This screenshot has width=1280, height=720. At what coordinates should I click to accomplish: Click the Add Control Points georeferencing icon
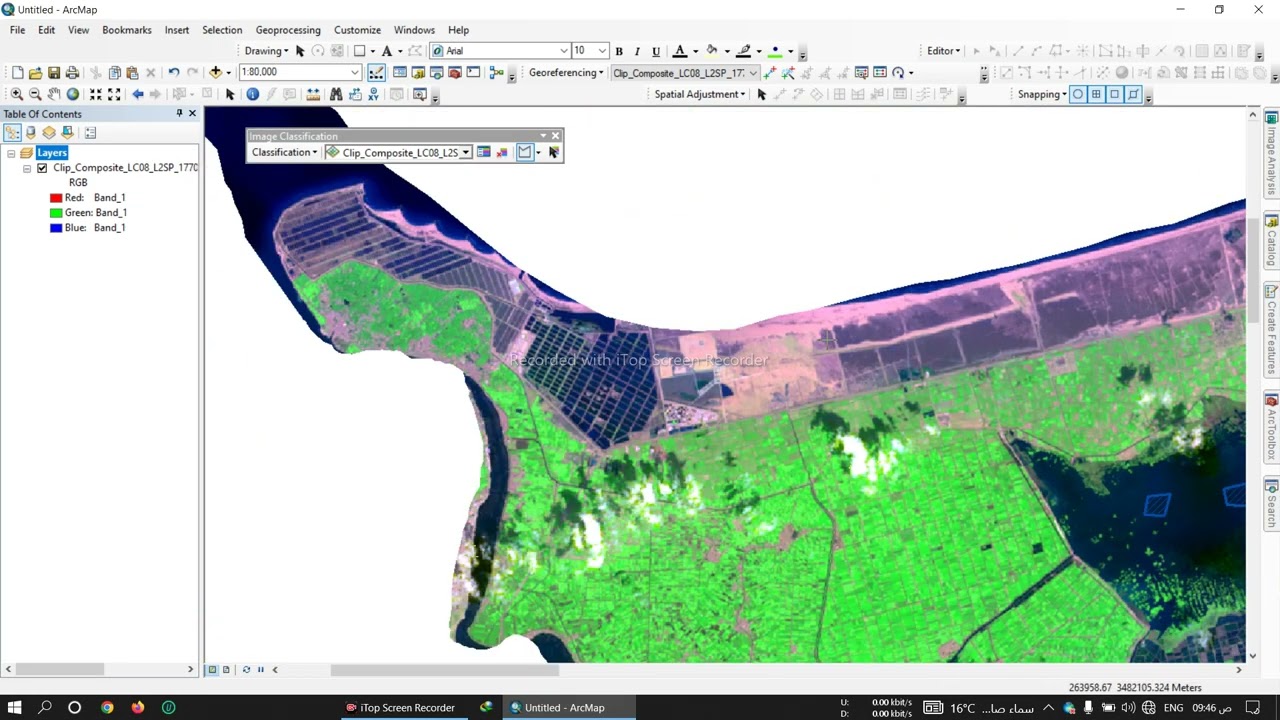pyautogui.click(x=770, y=72)
